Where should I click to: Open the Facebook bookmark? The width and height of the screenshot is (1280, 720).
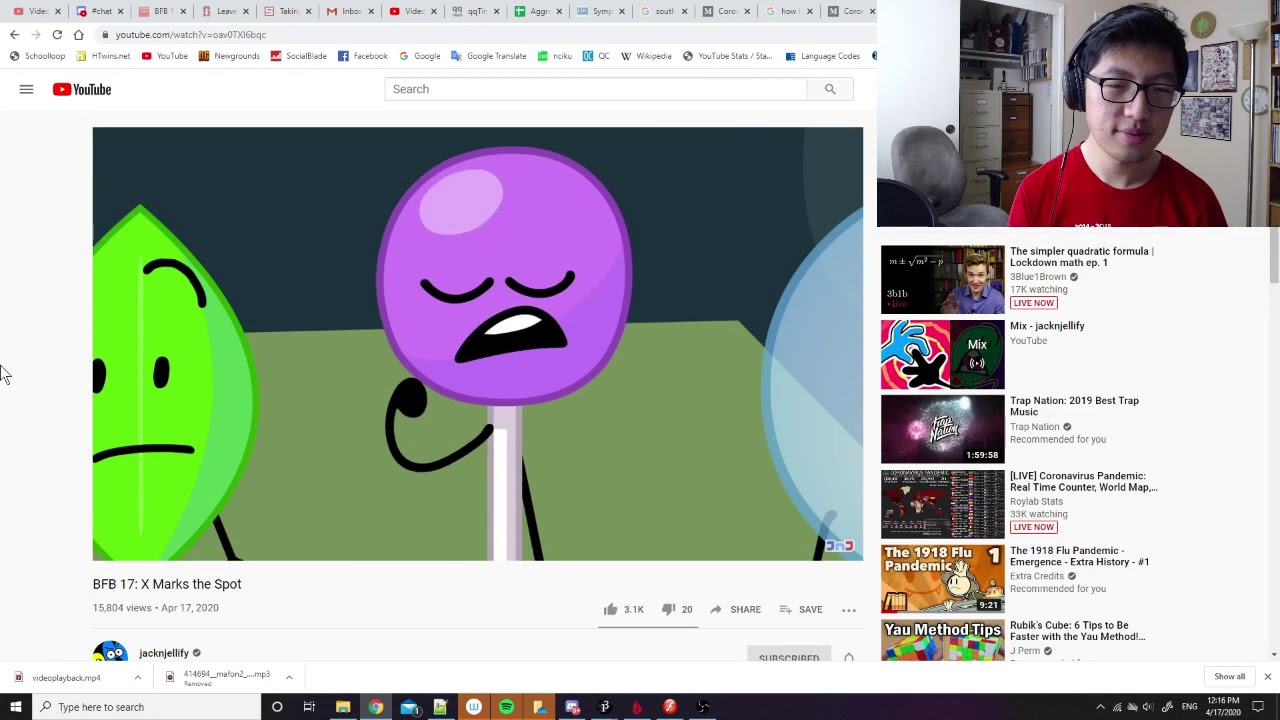pos(363,56)
